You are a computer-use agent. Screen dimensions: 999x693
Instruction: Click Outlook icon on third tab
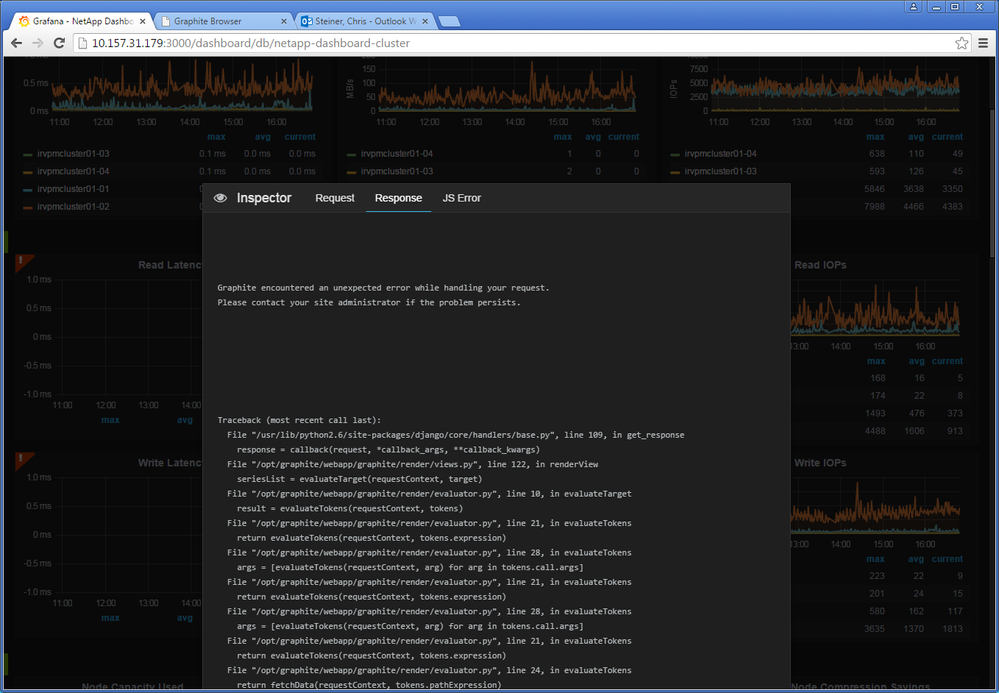coord(306,21)
